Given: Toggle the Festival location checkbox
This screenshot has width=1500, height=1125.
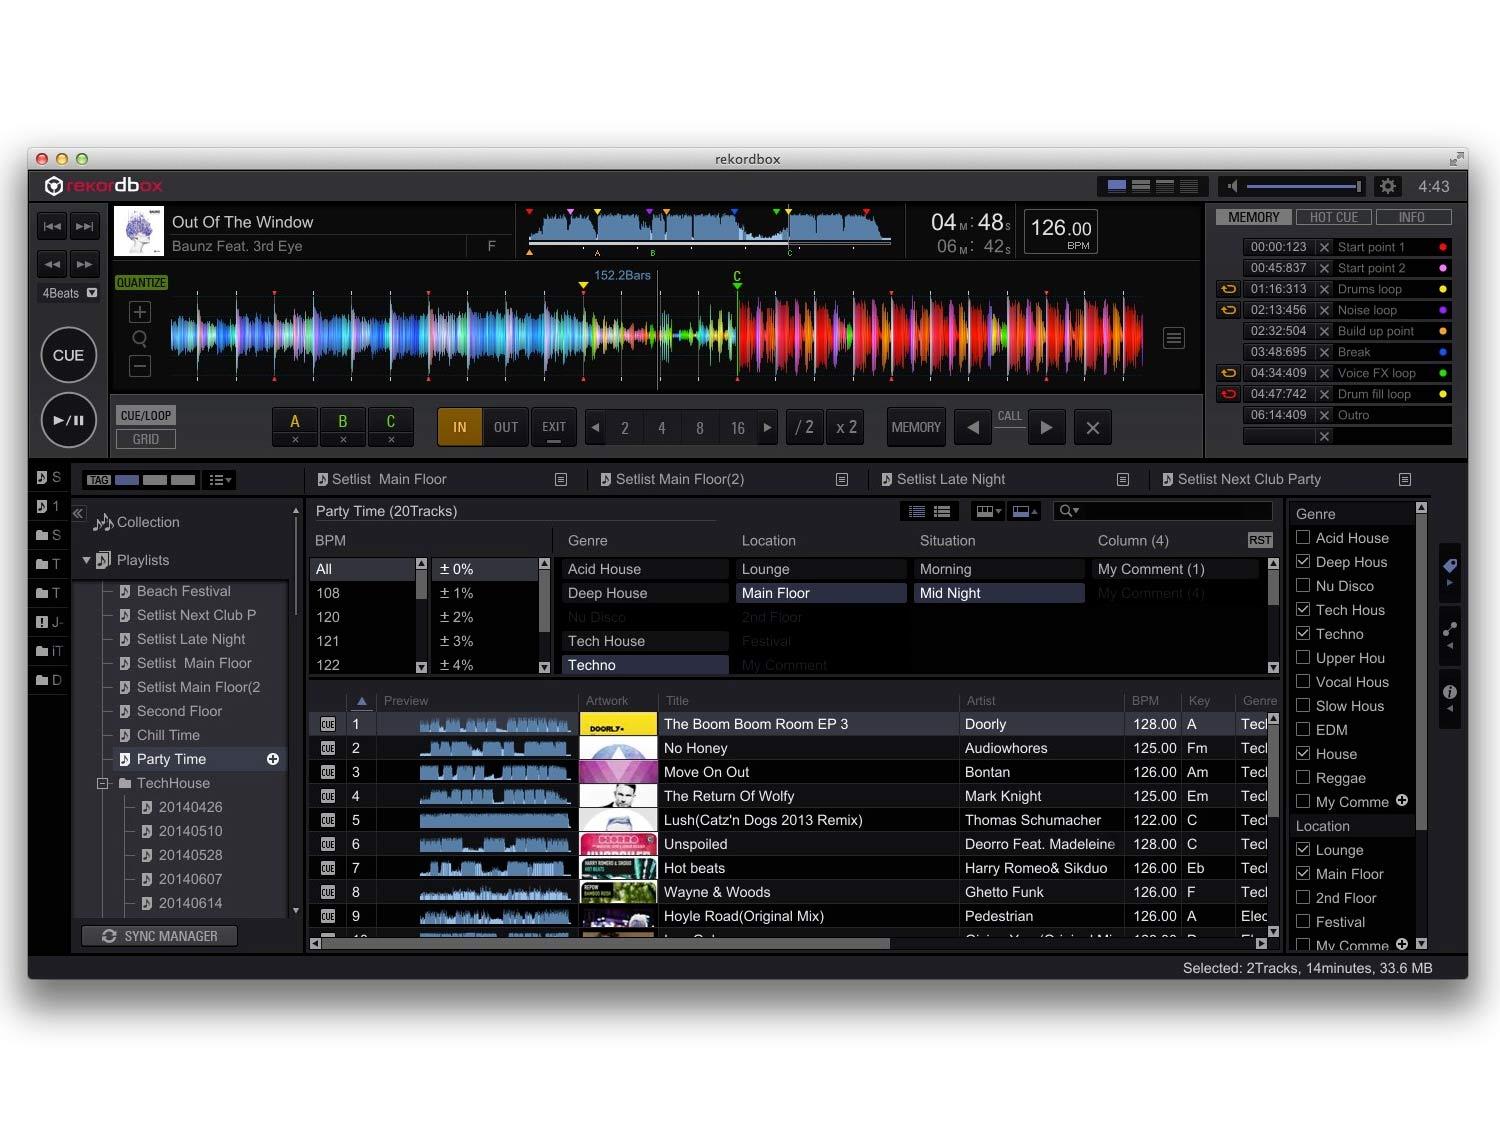Looking at the screenshot, I should pyautogui.click(x=1303, y=921).
